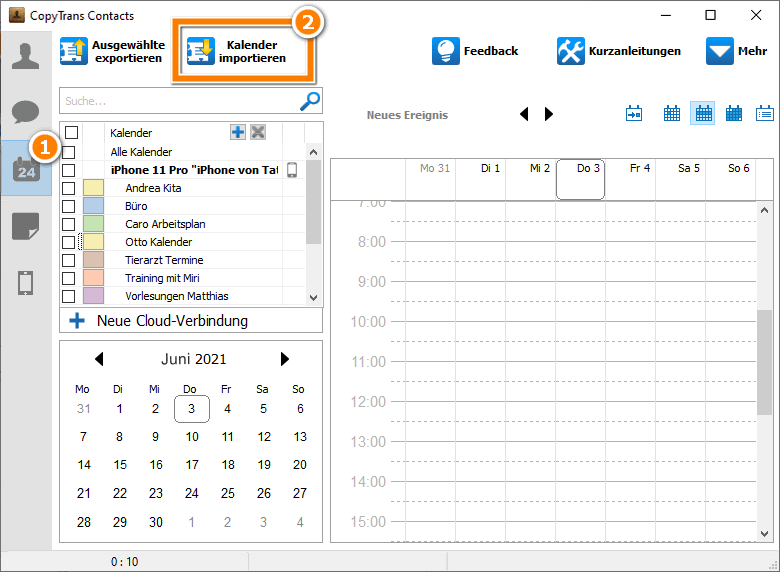Select the Tierarzt Termine calendar row
Screen dimensions: 780x572
point(183,260)
